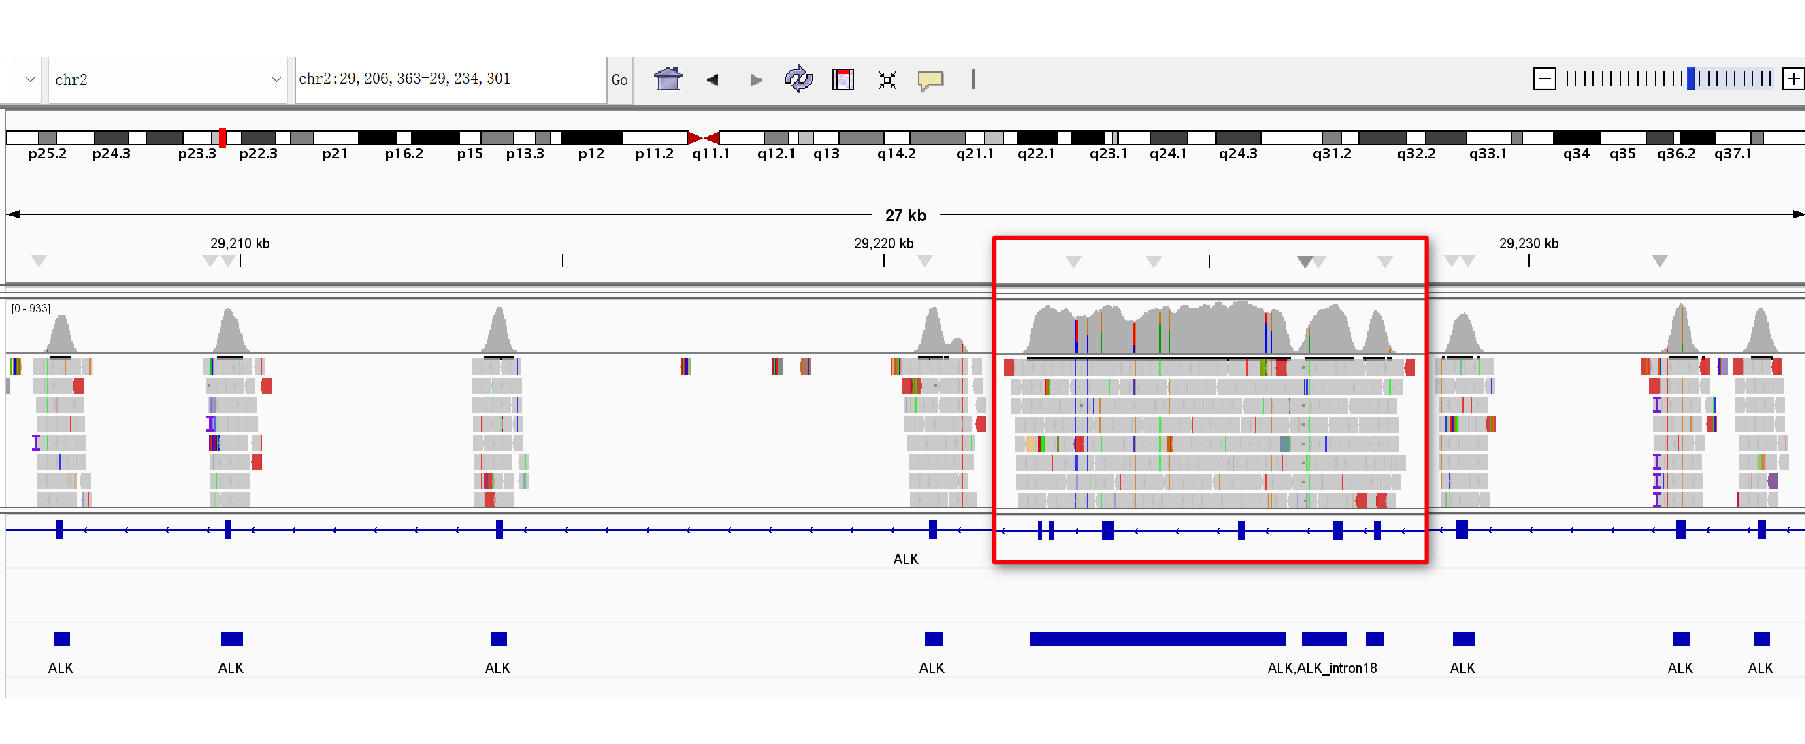
Task: Click the ALK gene label in the gene track
Action: (905, 559)
